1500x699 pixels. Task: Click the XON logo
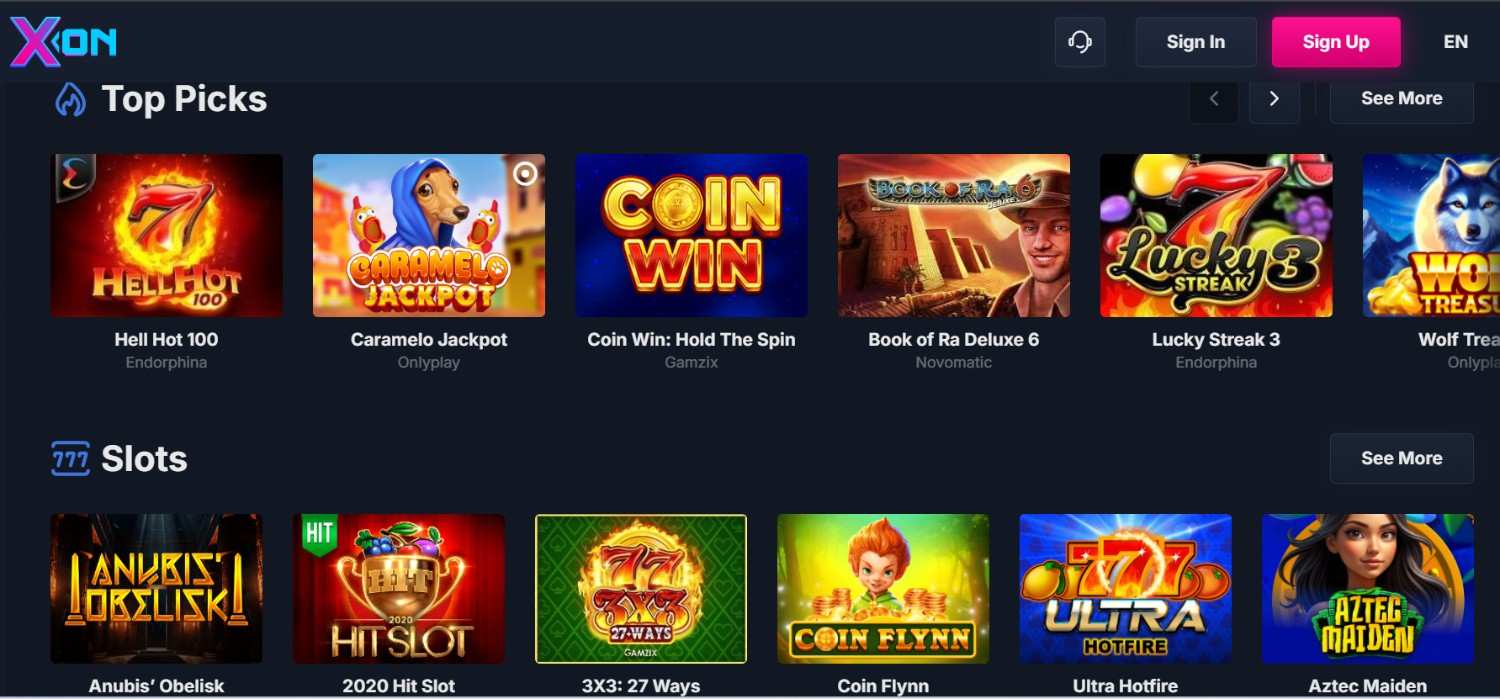64,42
